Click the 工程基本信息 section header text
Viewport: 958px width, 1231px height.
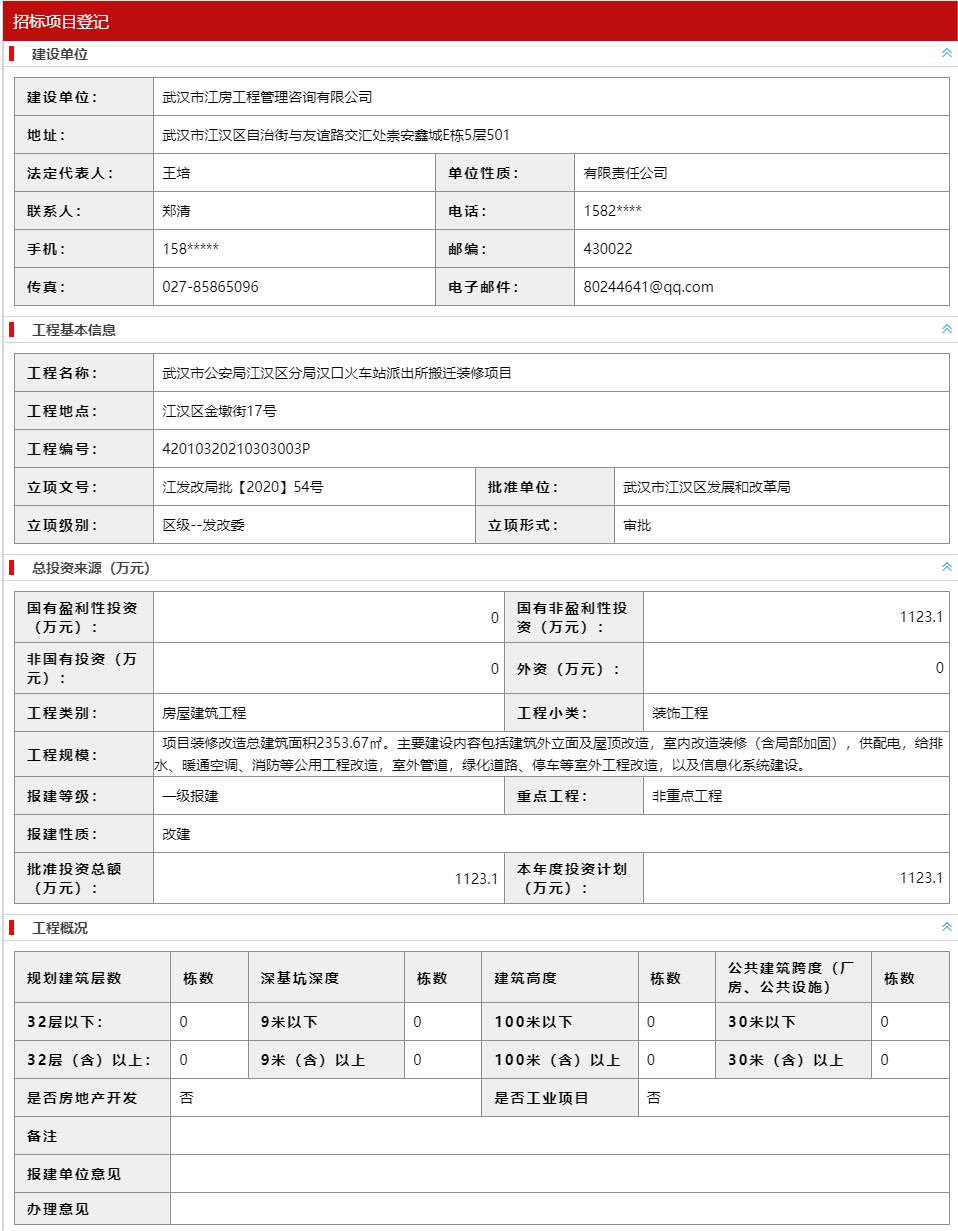coord(74,330)
